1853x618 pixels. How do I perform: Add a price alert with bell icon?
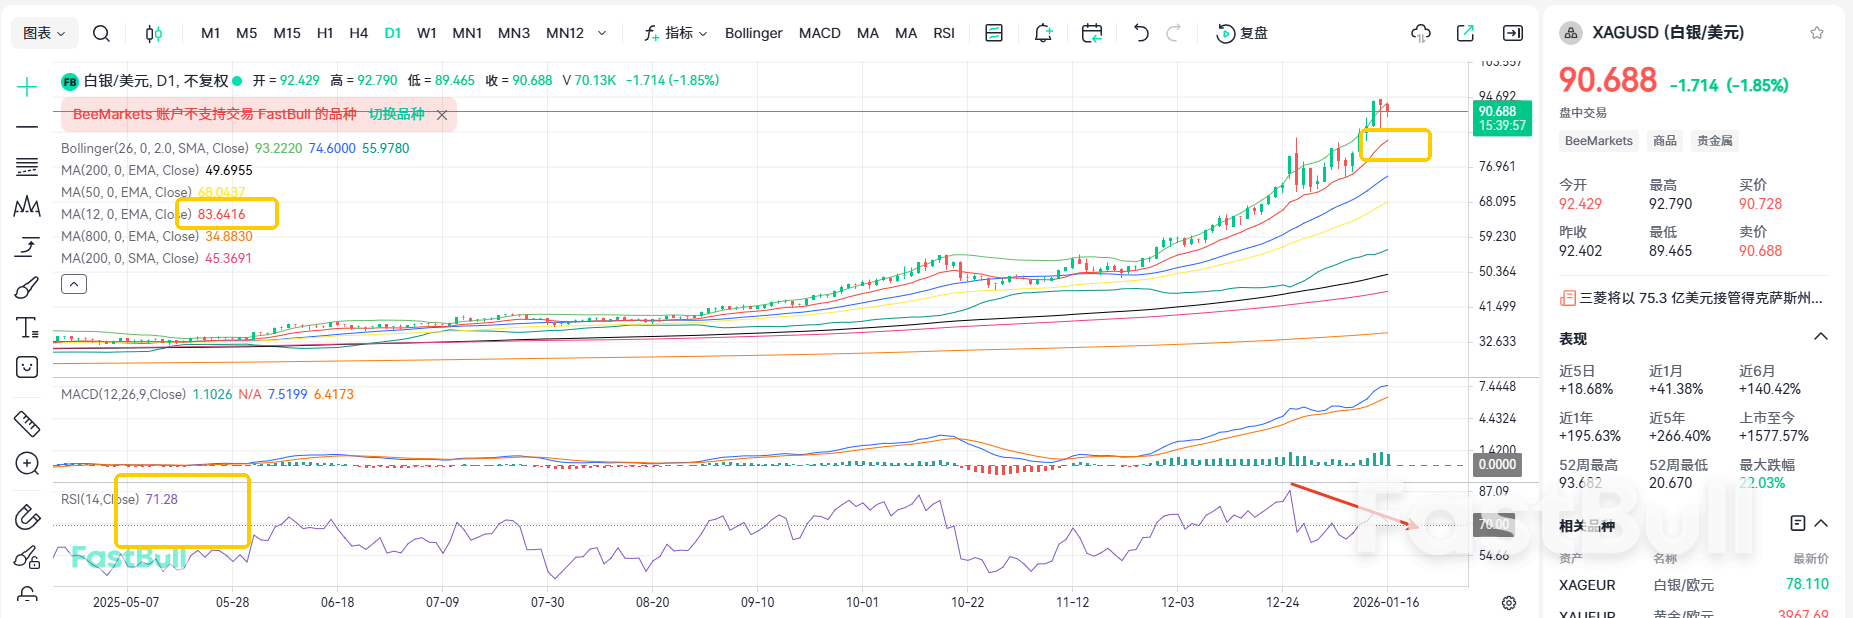pyautogui.click(x=1043, y=33)
